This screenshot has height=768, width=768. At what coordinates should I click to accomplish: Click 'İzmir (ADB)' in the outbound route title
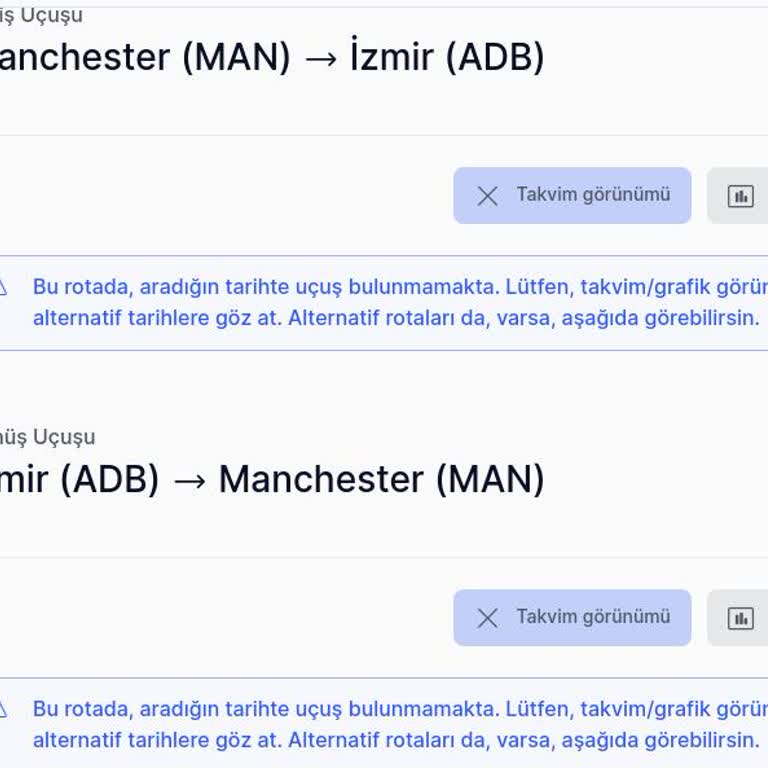447,58
